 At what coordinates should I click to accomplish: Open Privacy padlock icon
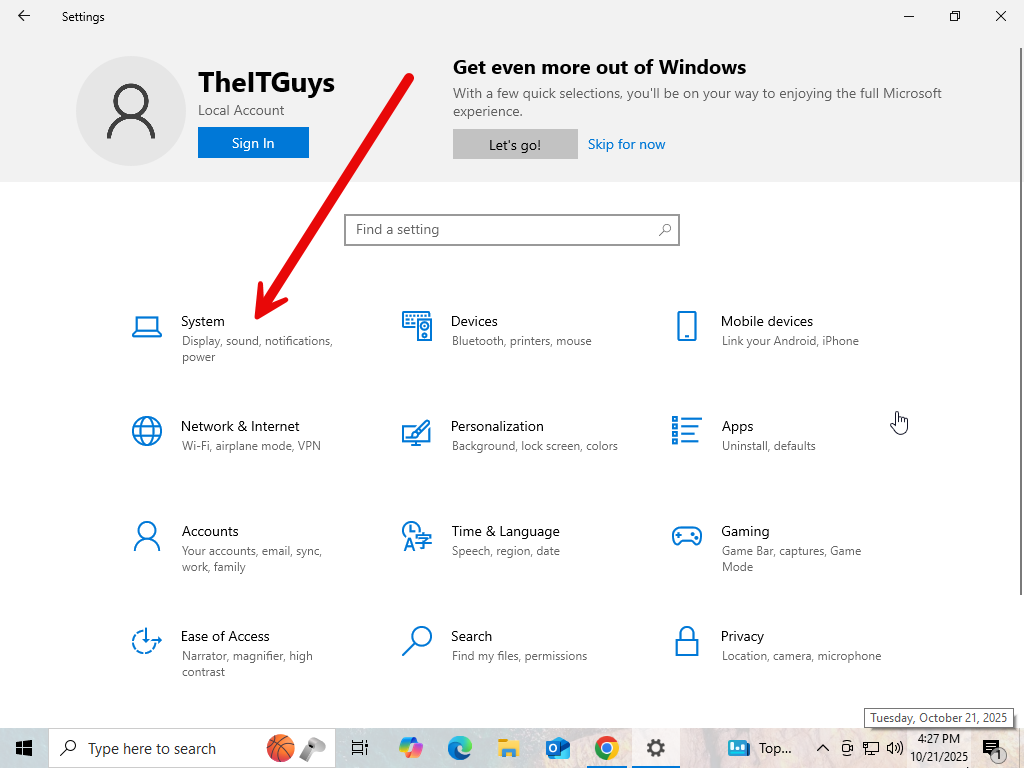click(x=686, y=641)
